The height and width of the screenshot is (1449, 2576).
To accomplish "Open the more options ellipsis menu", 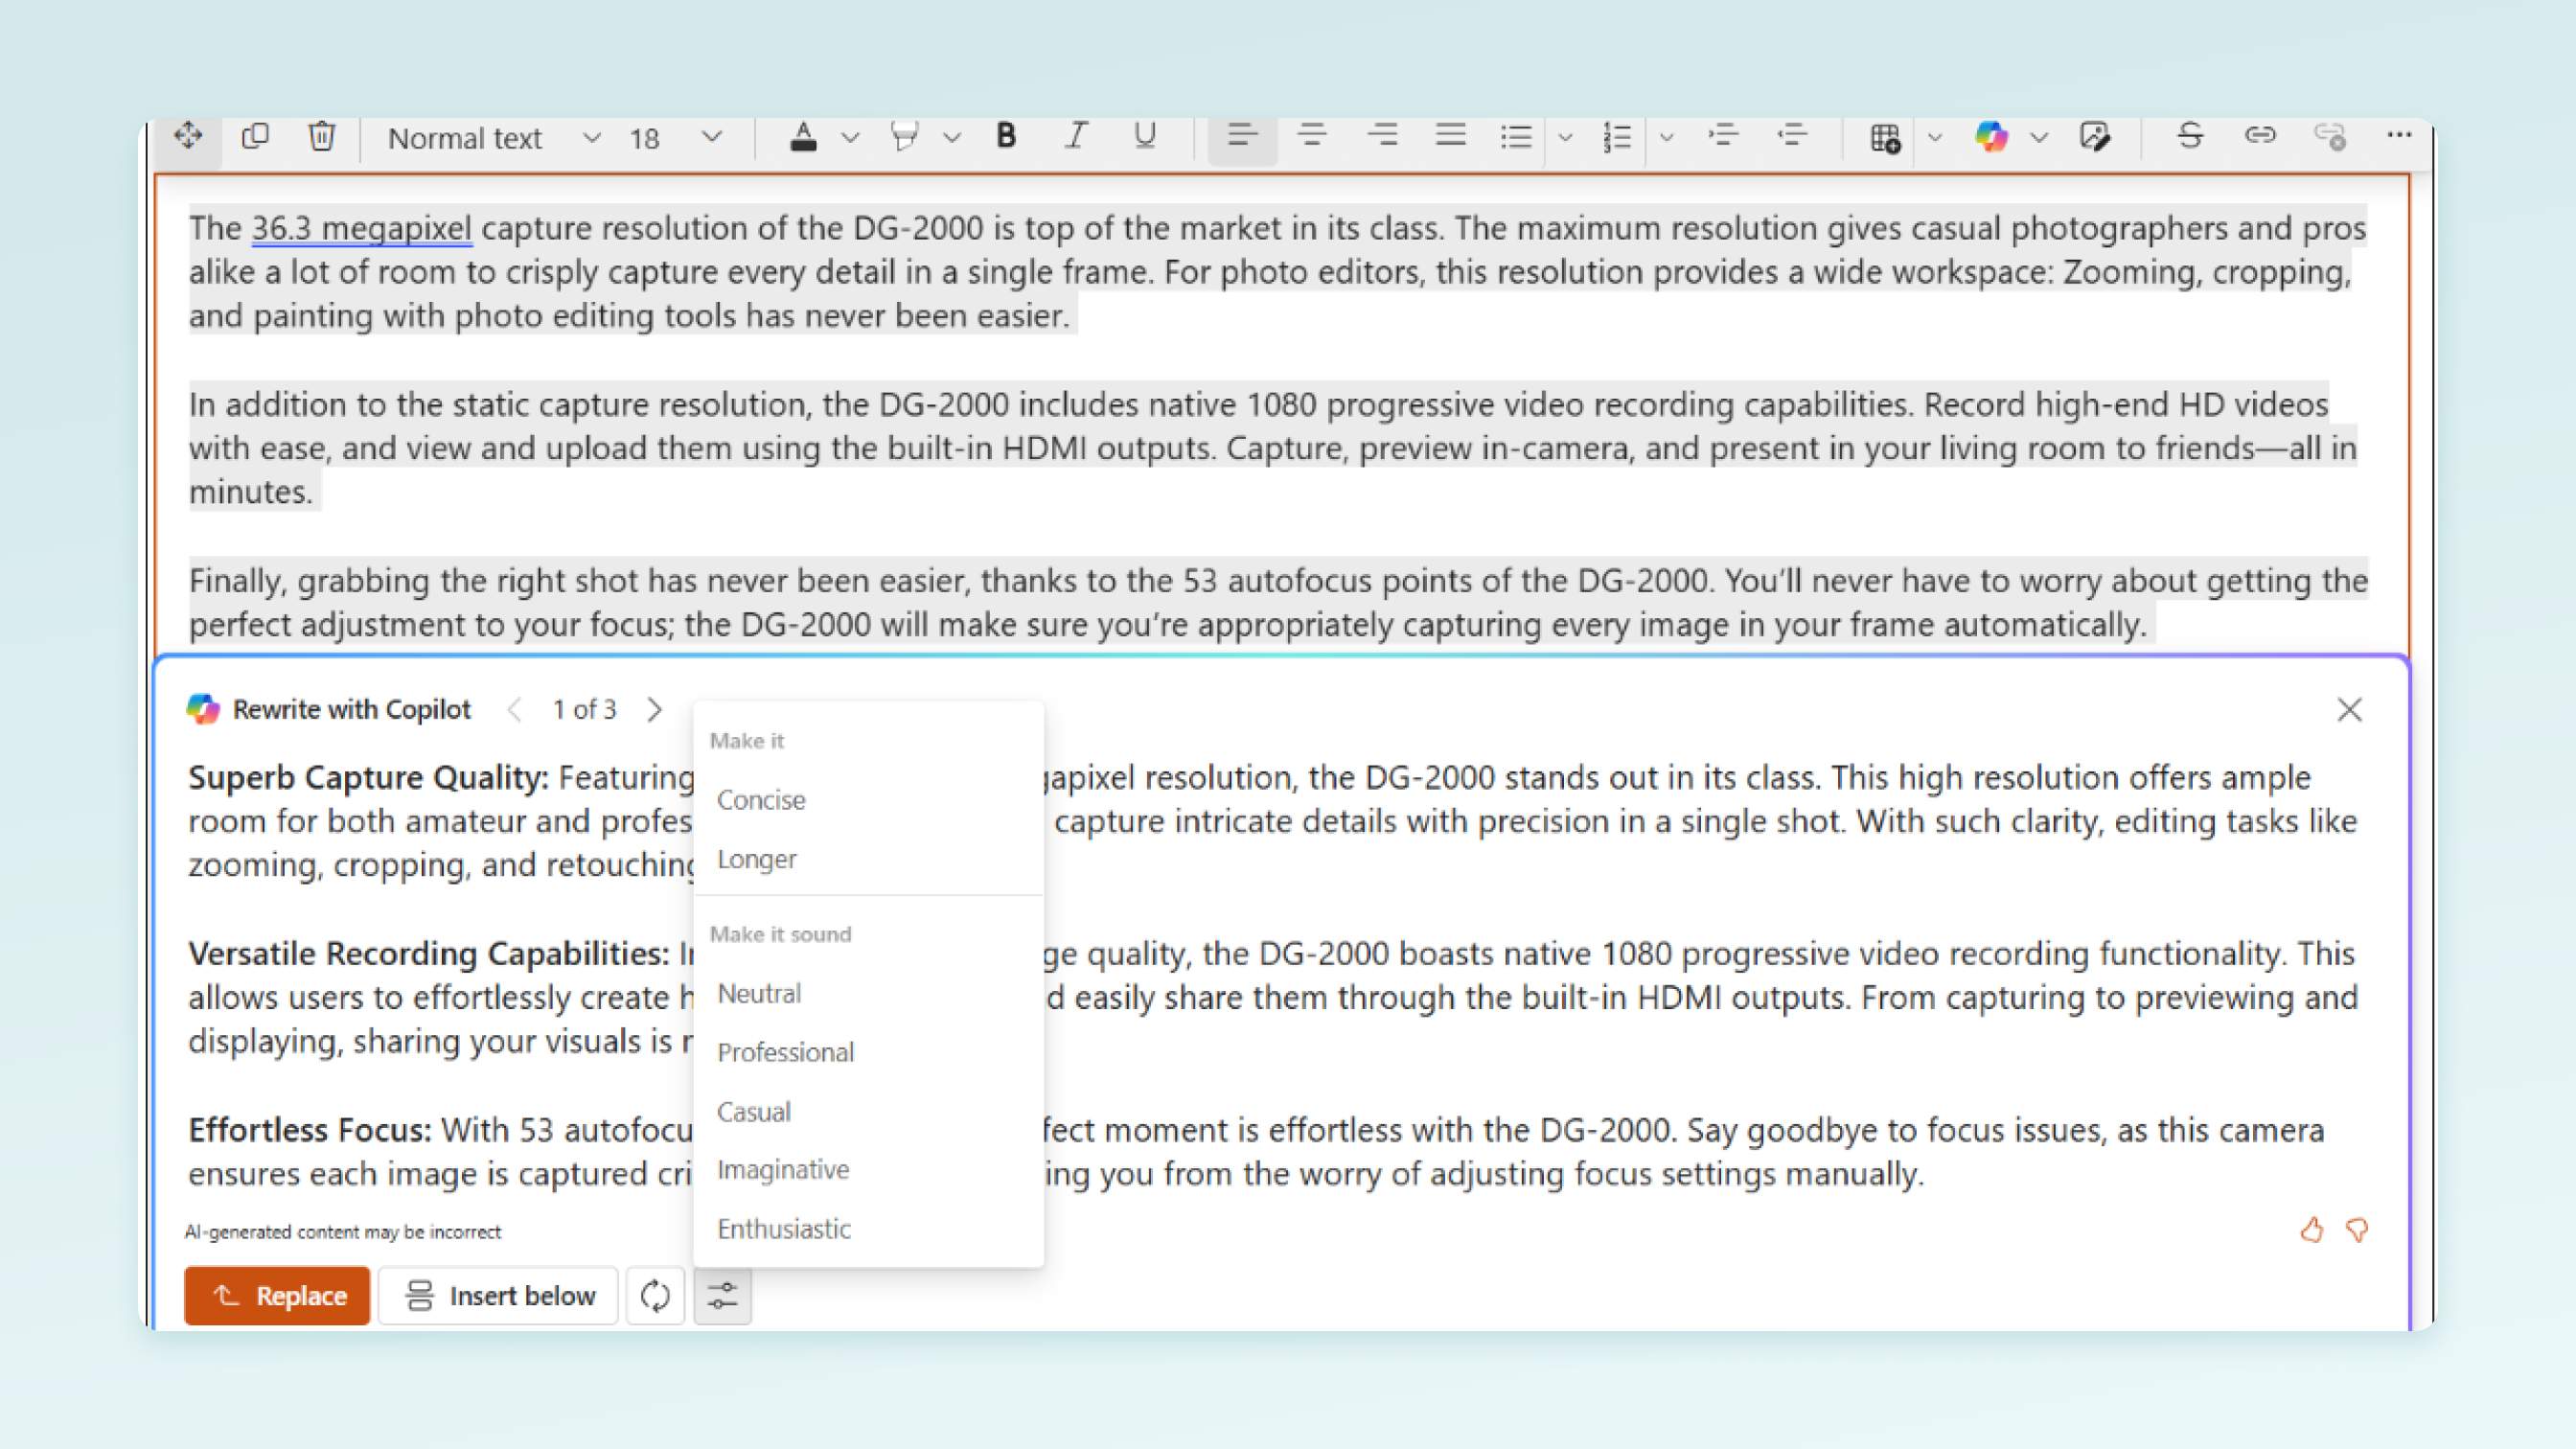I will 2399,134.
